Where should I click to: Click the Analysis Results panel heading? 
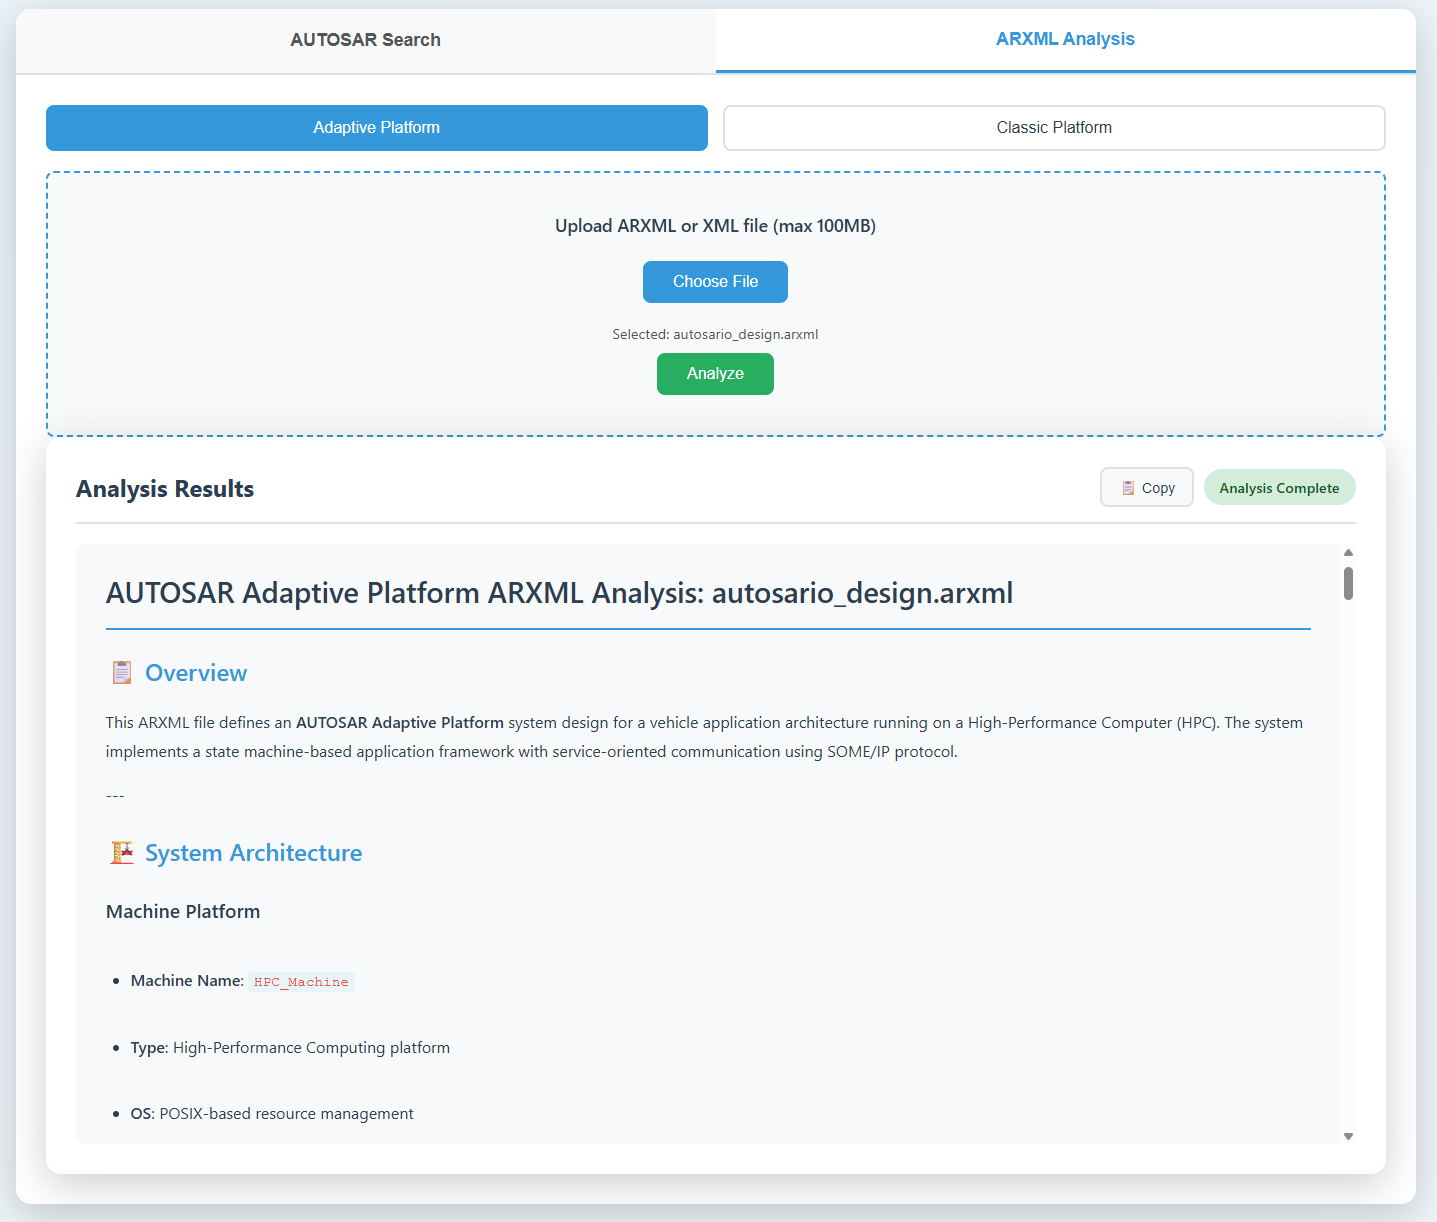(165, 489)
